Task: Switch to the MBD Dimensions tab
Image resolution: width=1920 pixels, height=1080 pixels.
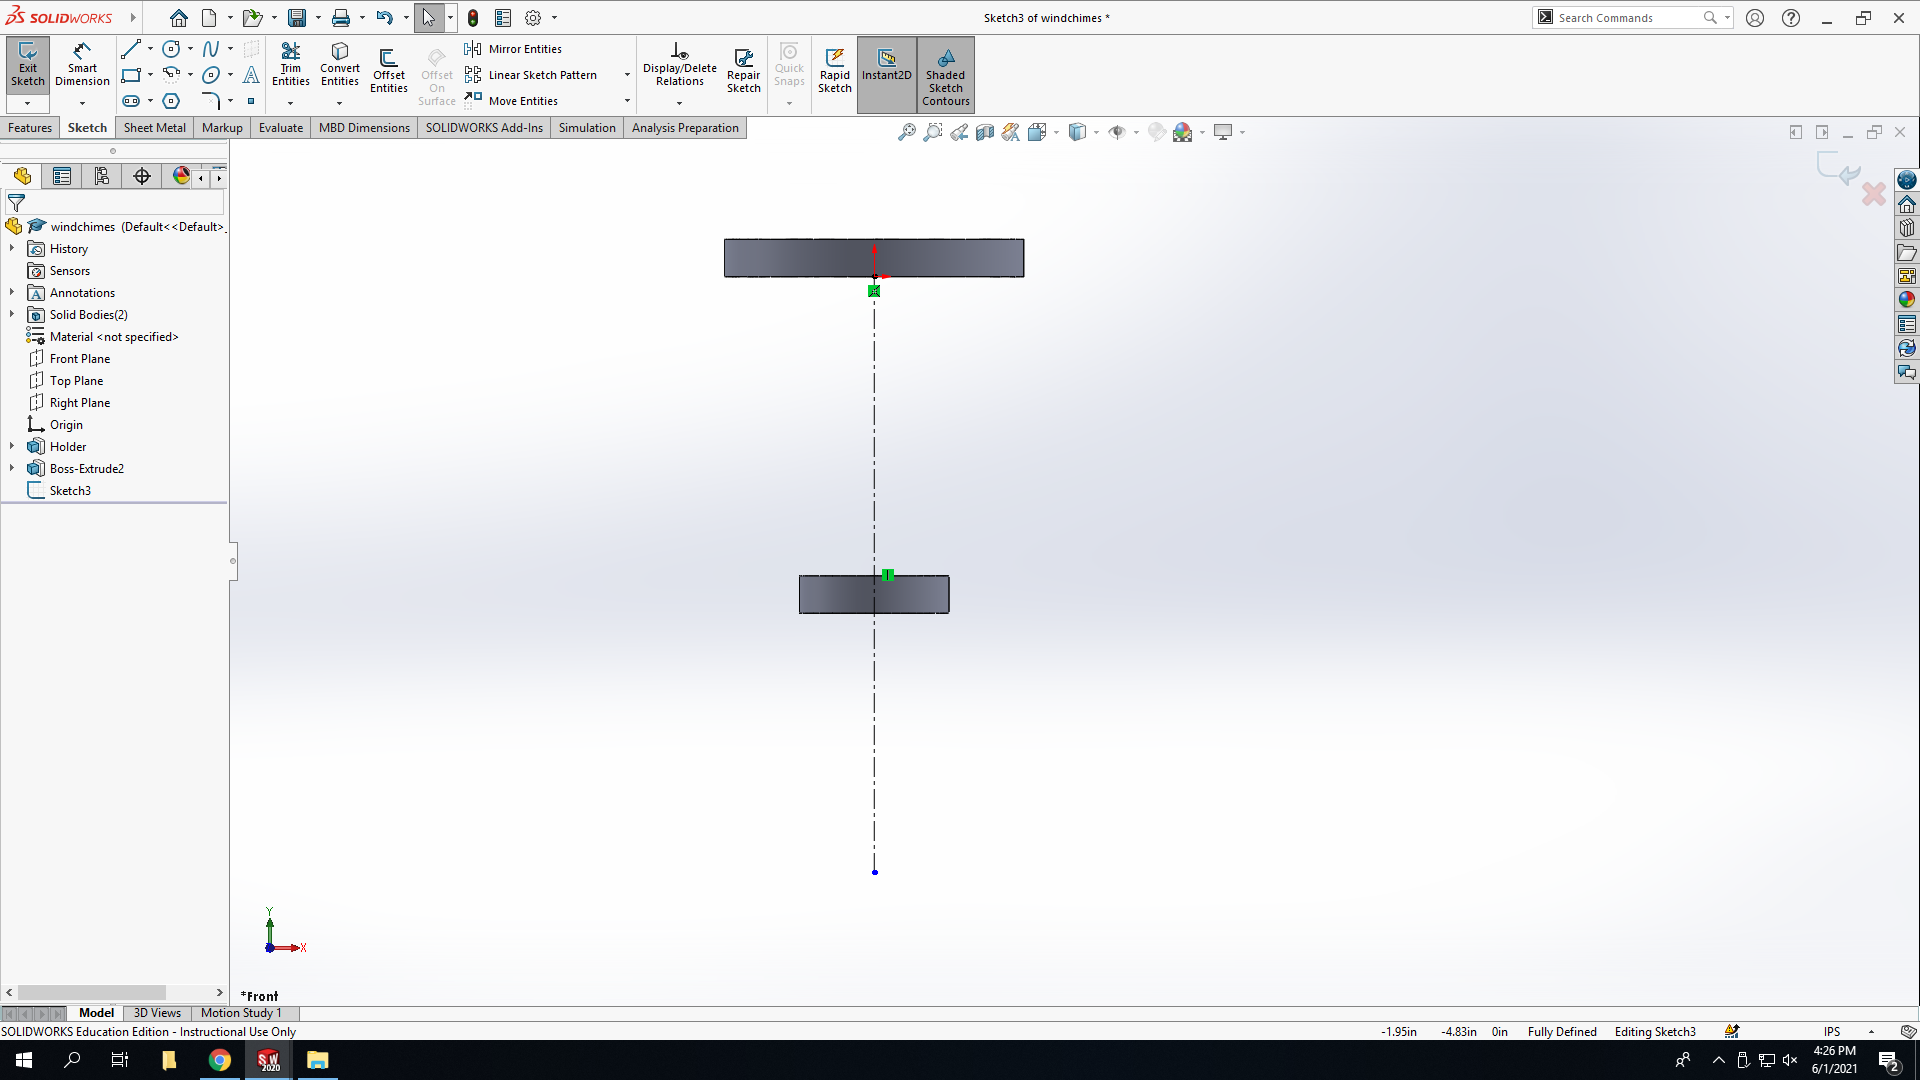Action: click(x=364, y=128)
